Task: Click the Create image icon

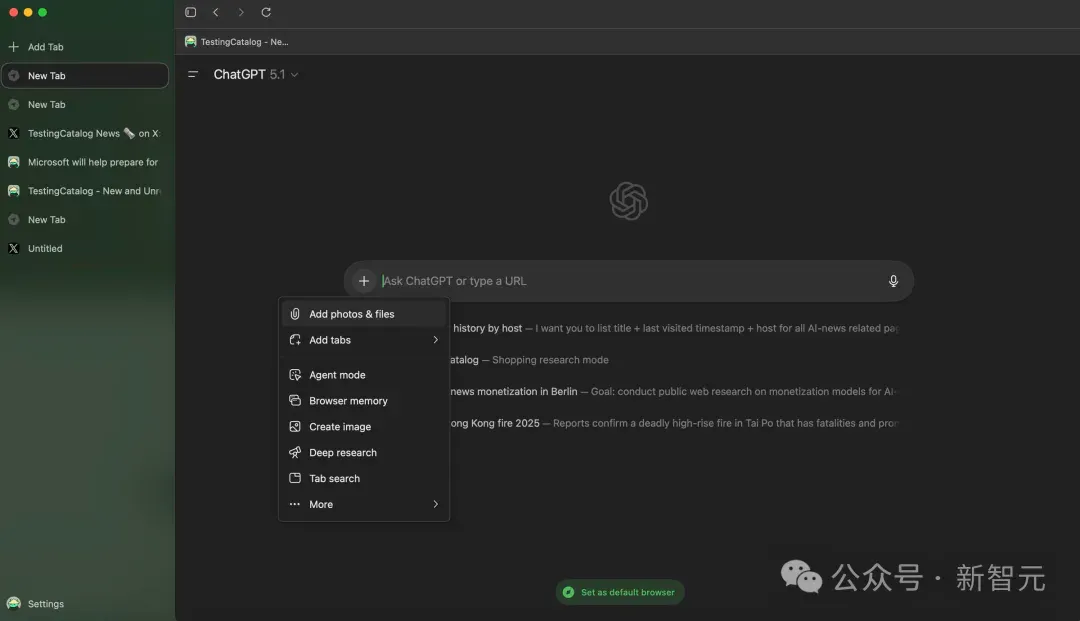Action: point(295,427)
